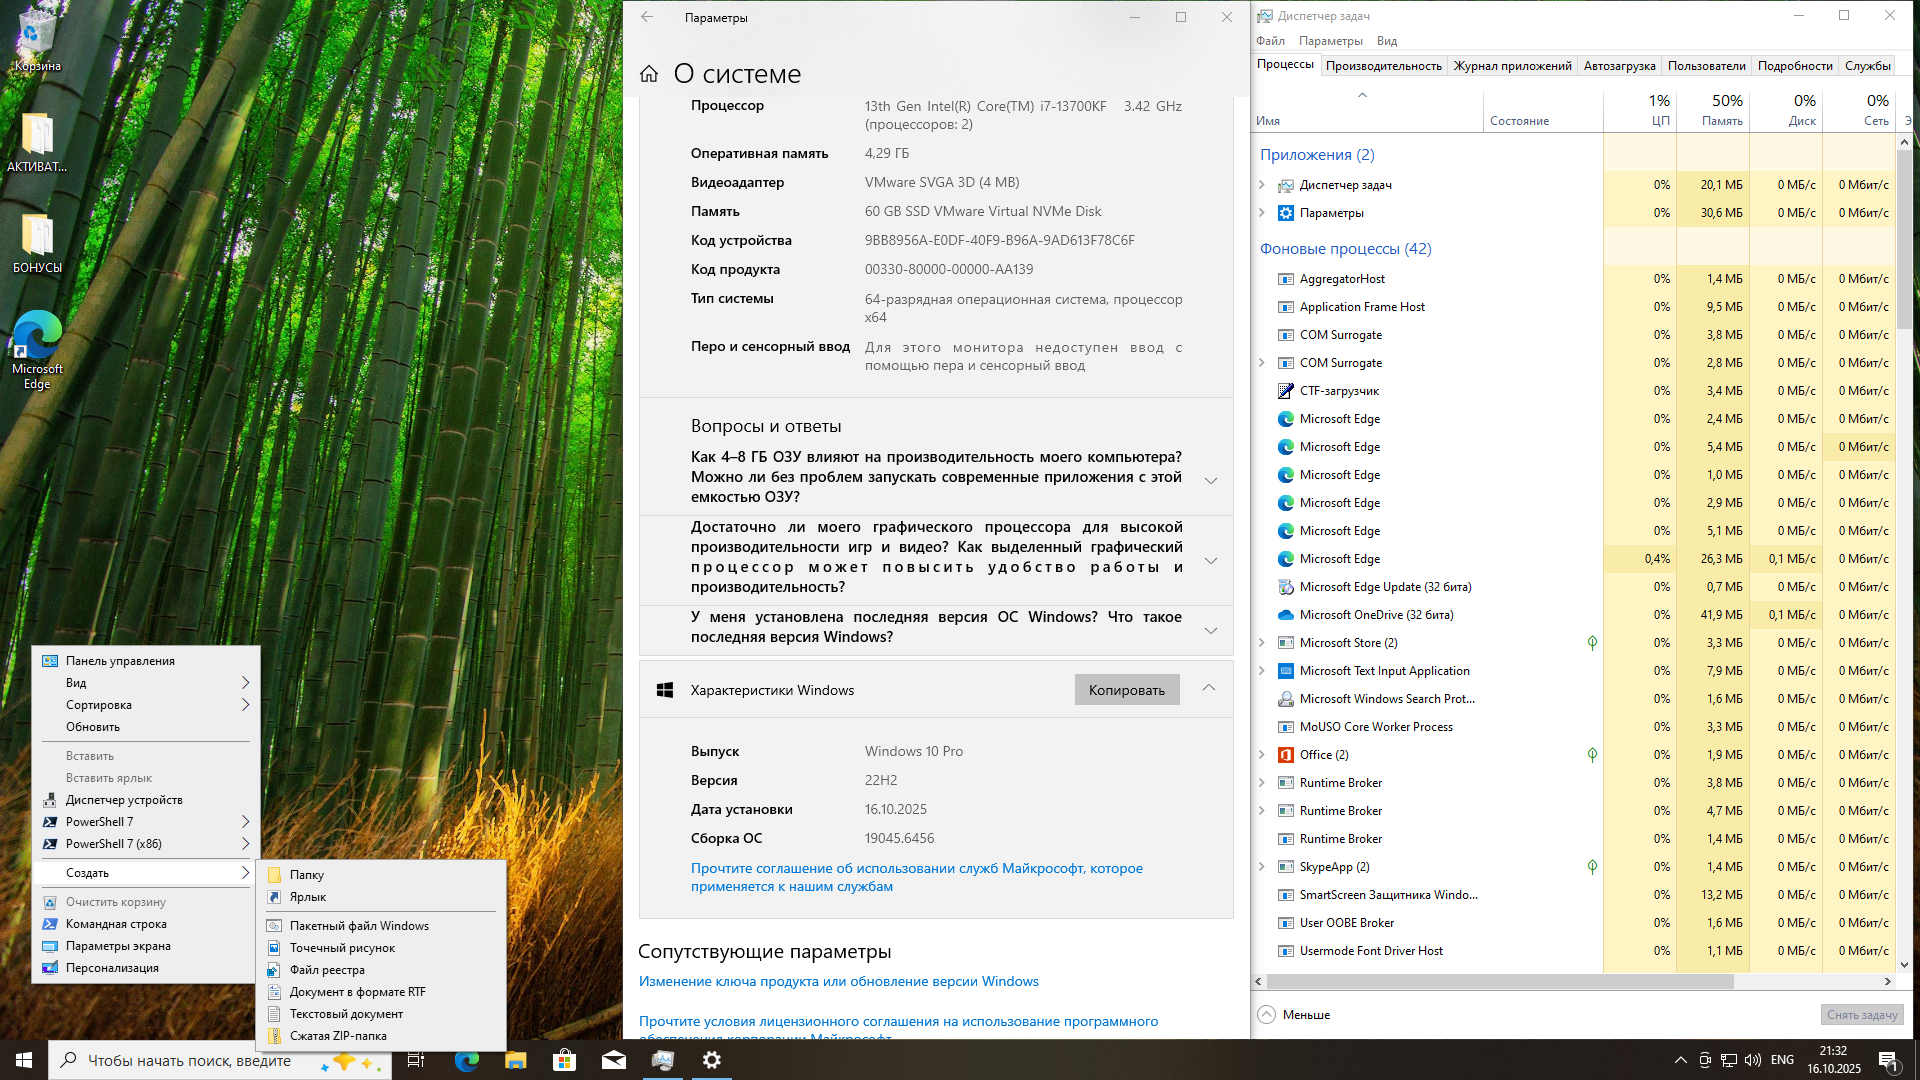Click the Home icon in Settings
Screen dimensions: 1920x1080
(649, 74)
